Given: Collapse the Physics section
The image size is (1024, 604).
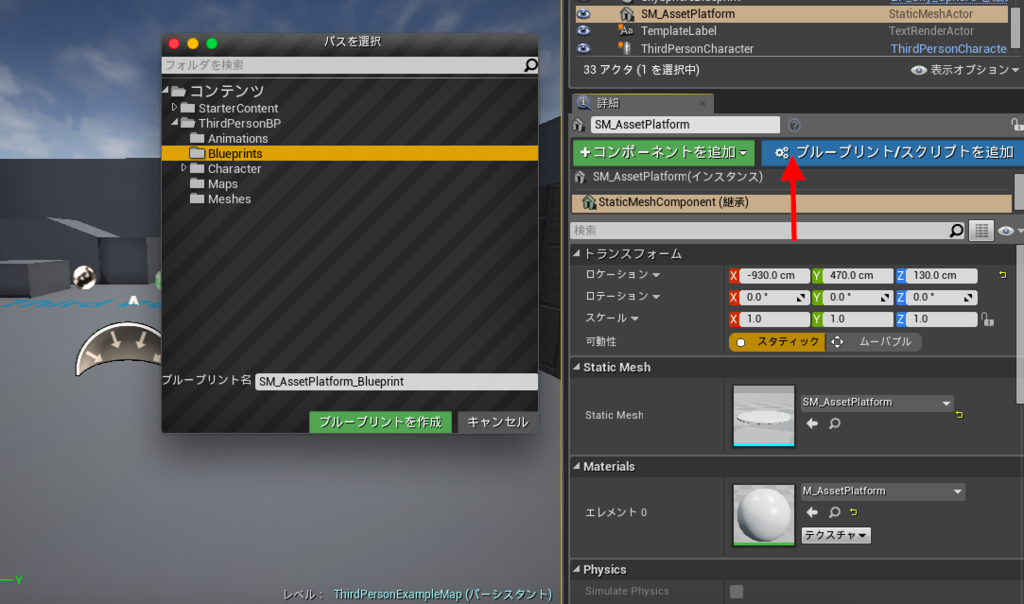Looking at the screenshot, I should pyautogui.click(x=577, y=569).
